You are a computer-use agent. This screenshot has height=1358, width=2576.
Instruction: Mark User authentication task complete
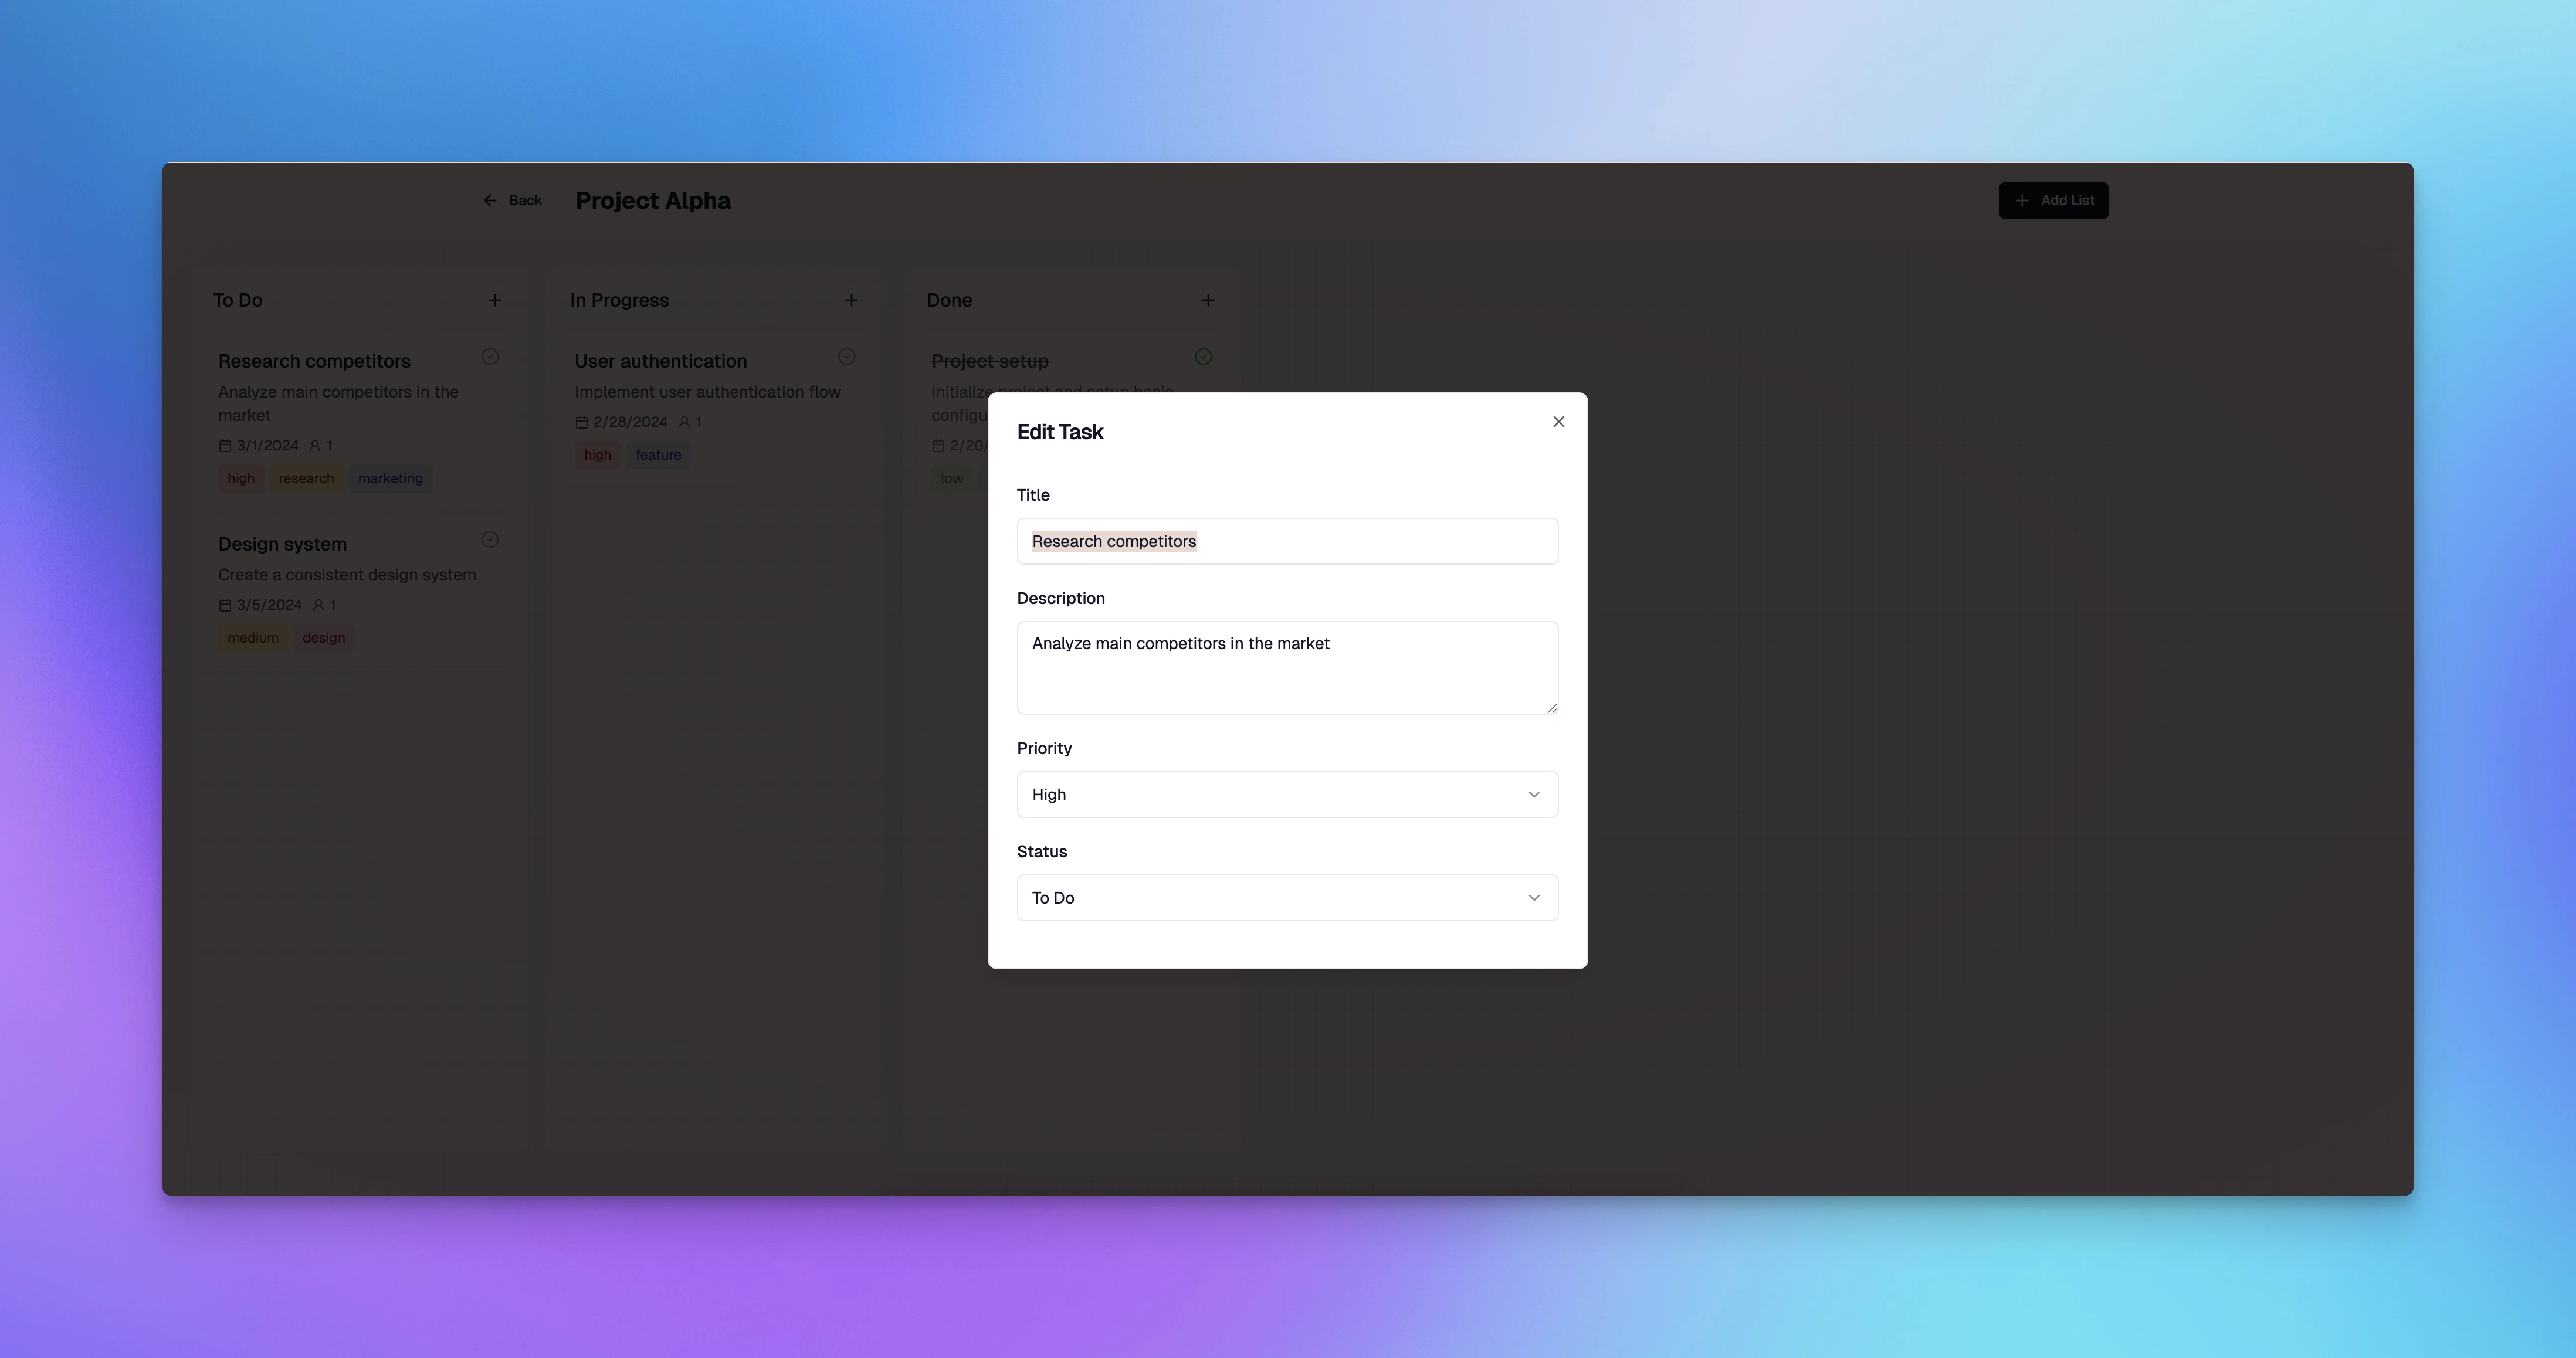(846, 357)
